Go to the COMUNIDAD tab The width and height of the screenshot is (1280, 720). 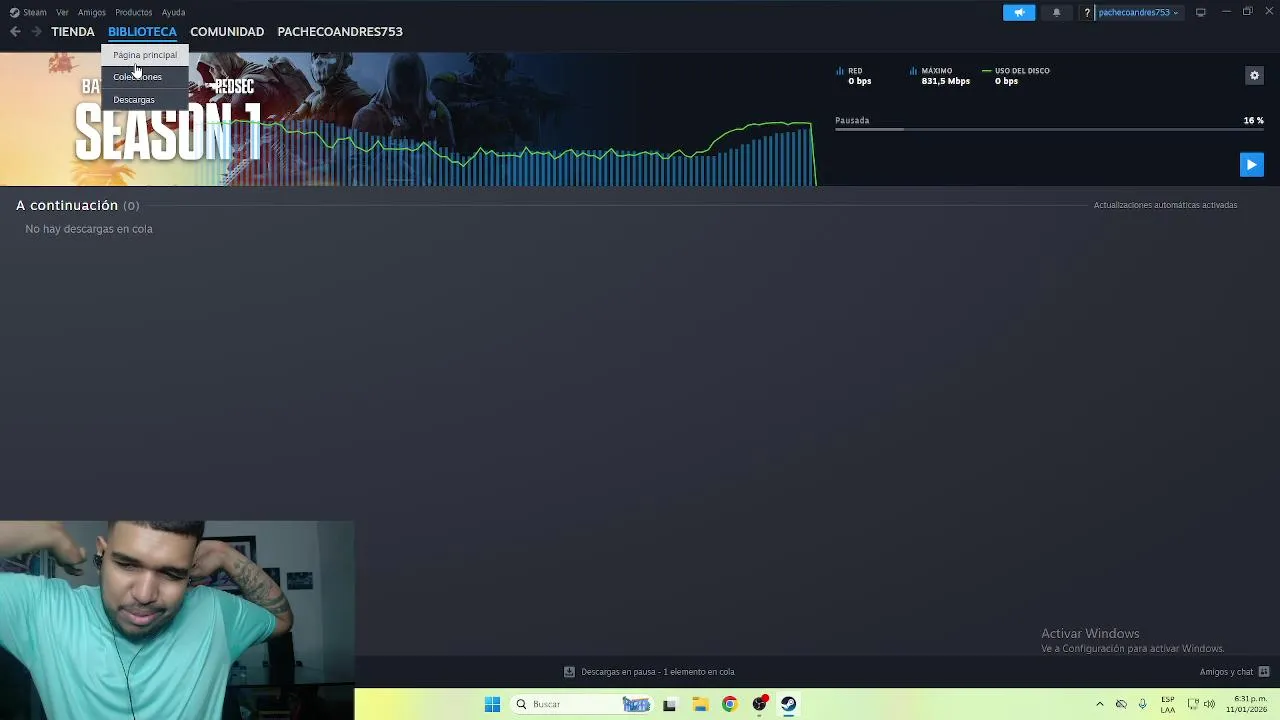[227, 32]
